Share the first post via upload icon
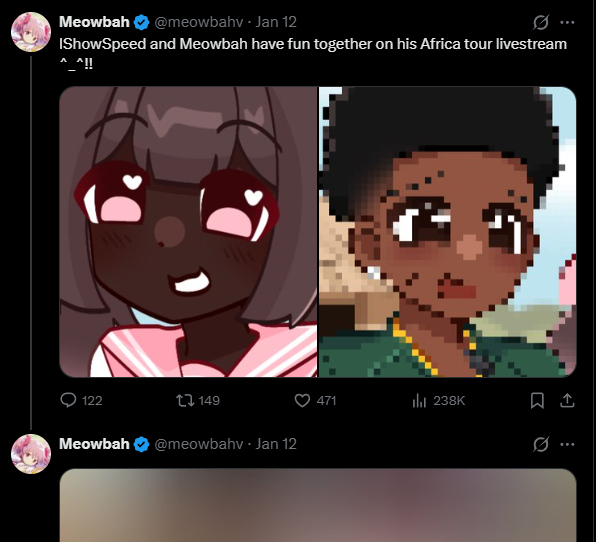This screenshot has width=596, height=542. 567,400
